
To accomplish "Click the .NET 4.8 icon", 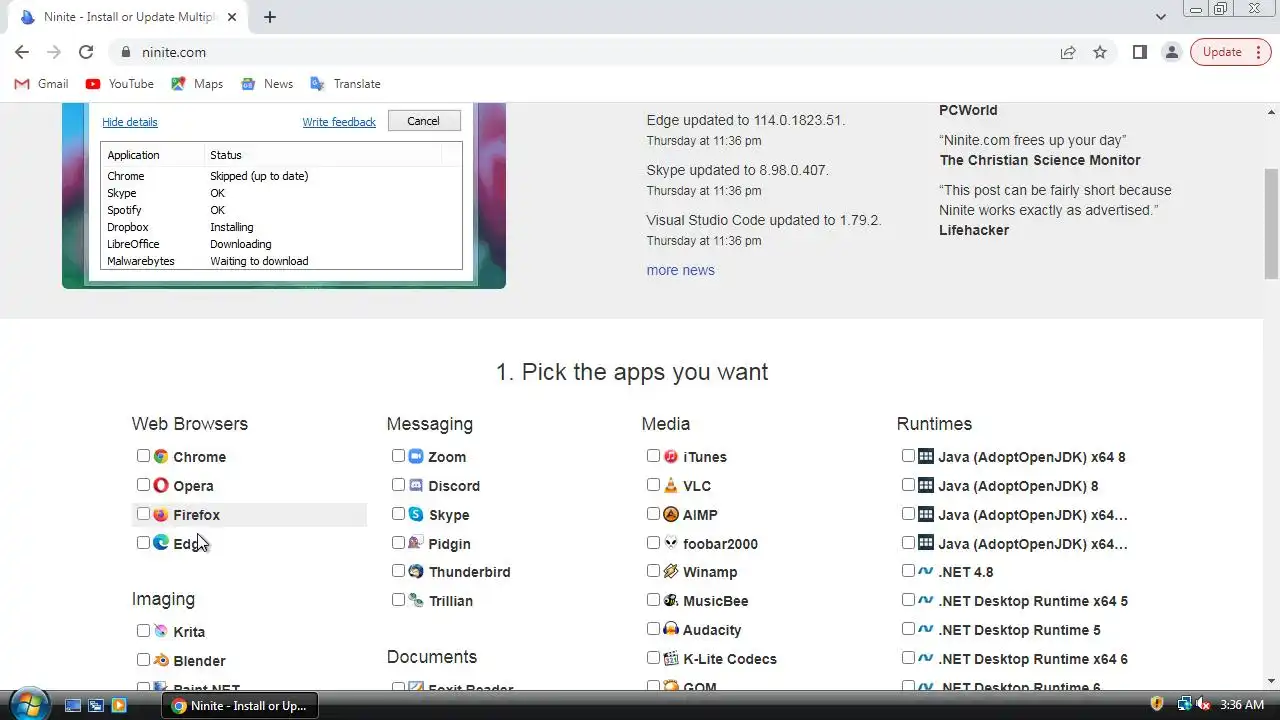I will (x=926, y=571).
